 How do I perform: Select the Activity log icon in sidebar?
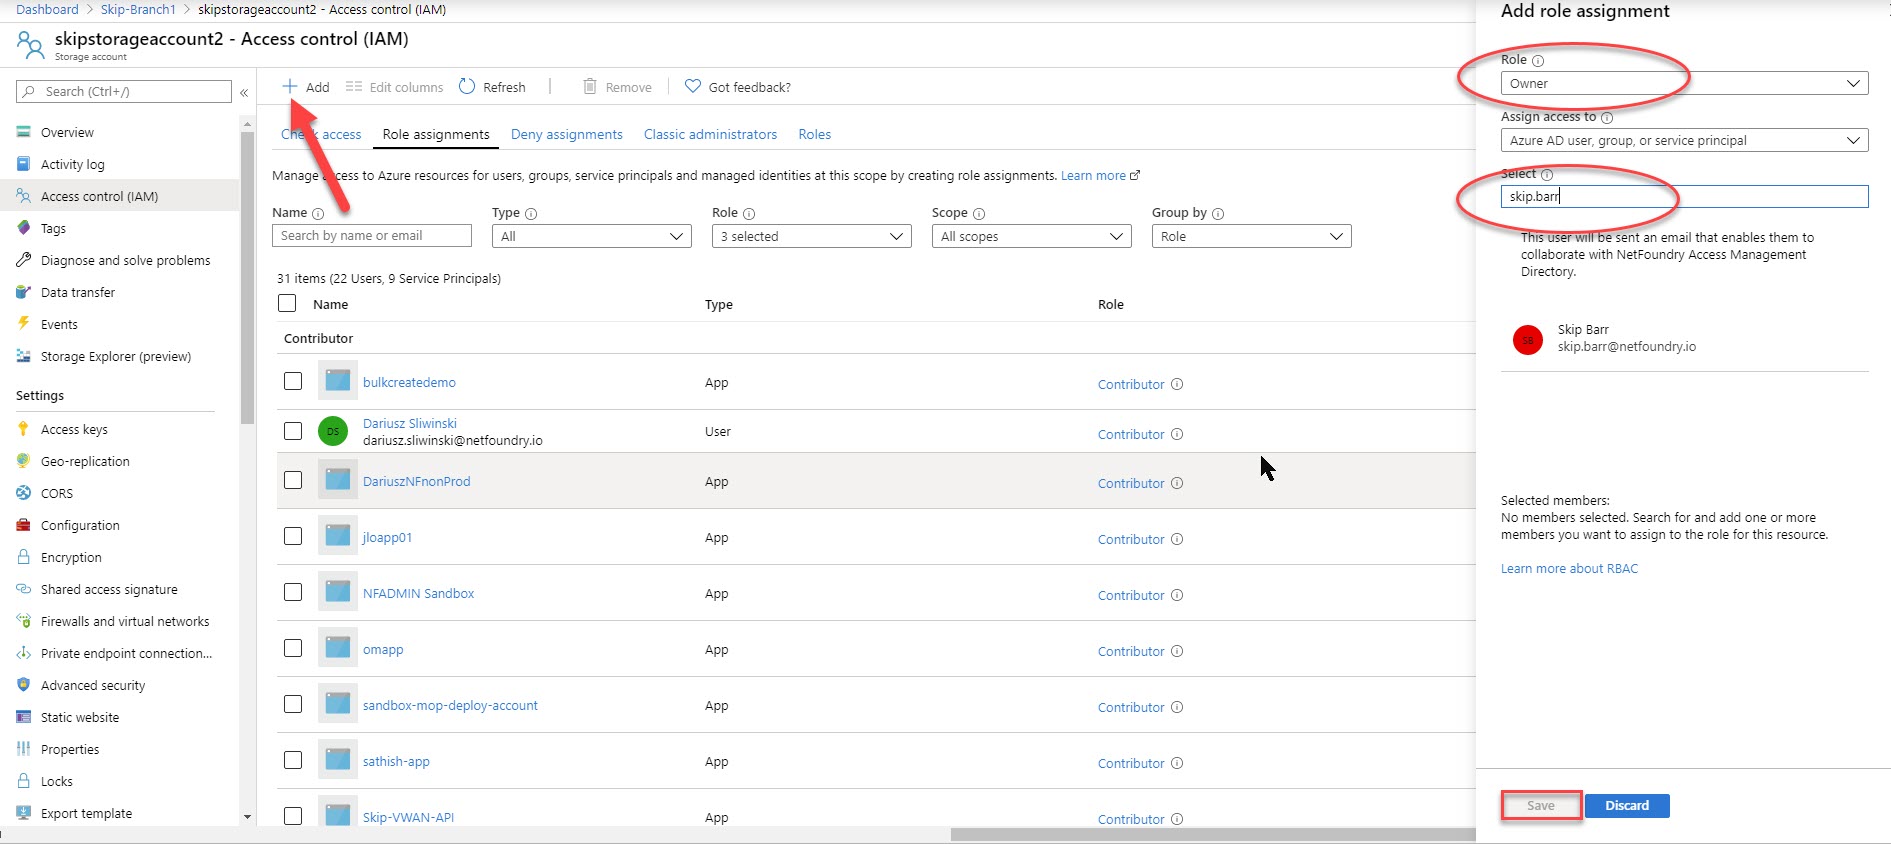pos(24,164)
